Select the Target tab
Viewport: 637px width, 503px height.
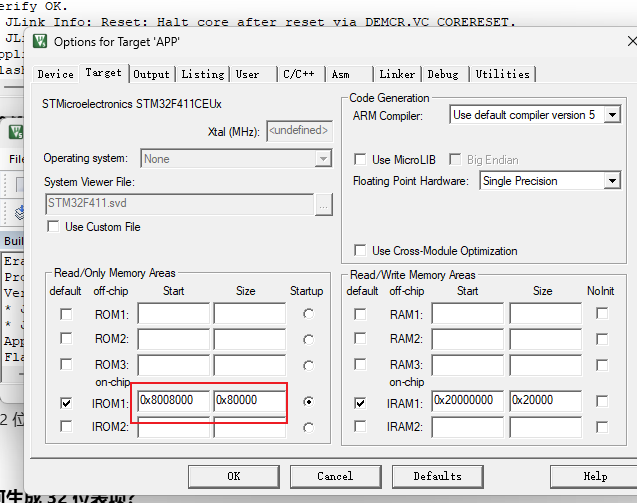coord(104,73)
